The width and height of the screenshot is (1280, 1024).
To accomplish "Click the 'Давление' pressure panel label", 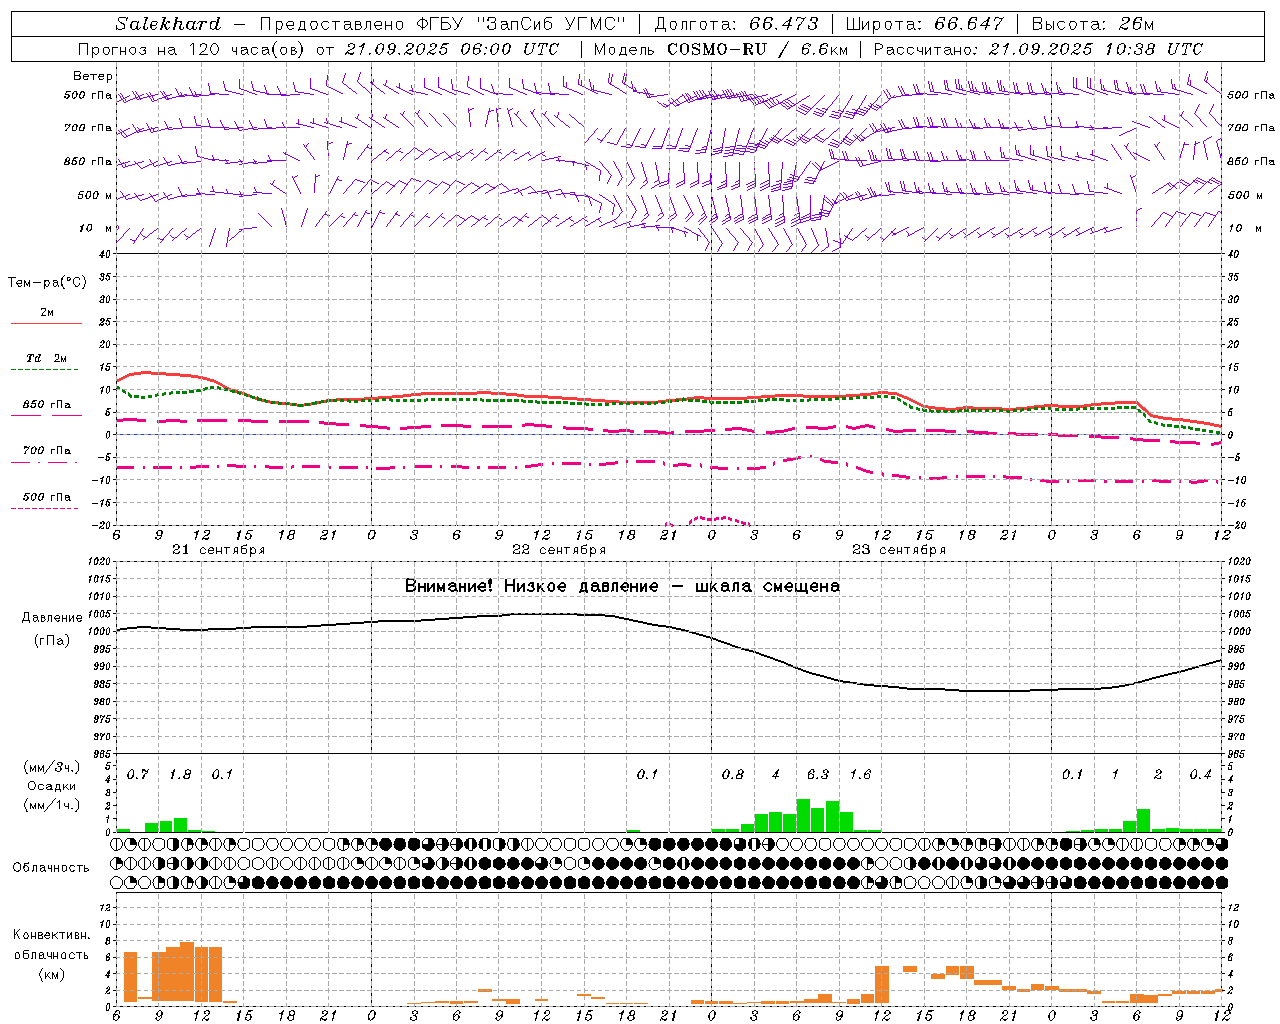I will [x=52, y=618].
